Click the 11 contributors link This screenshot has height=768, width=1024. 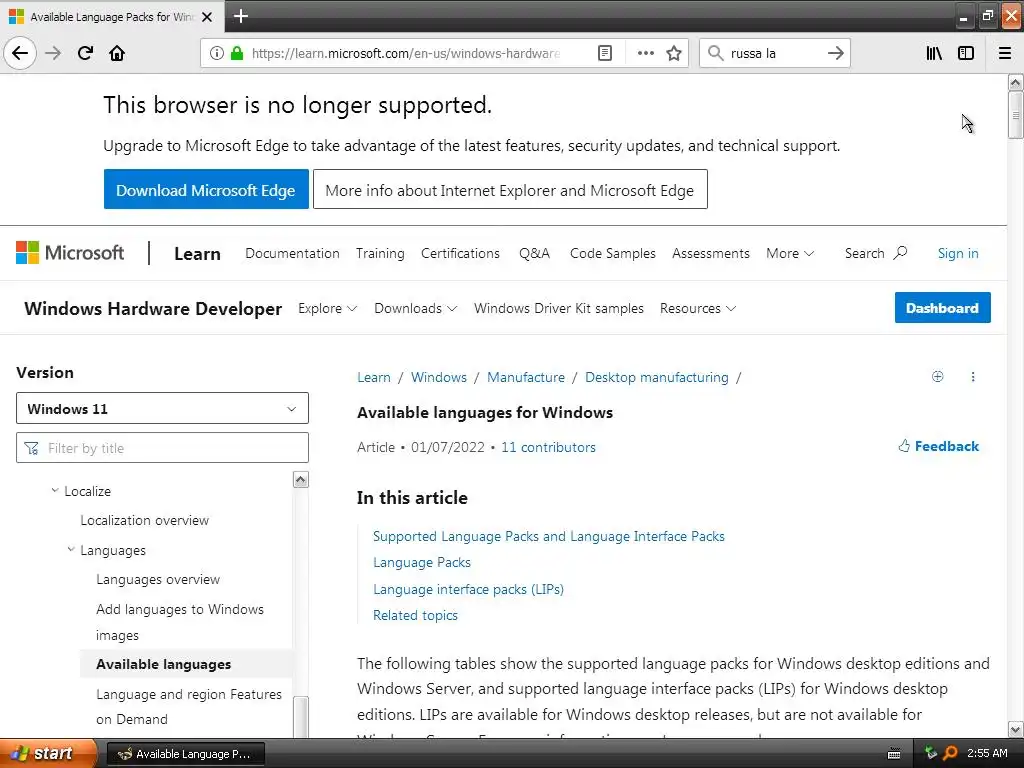click(548, 447)
